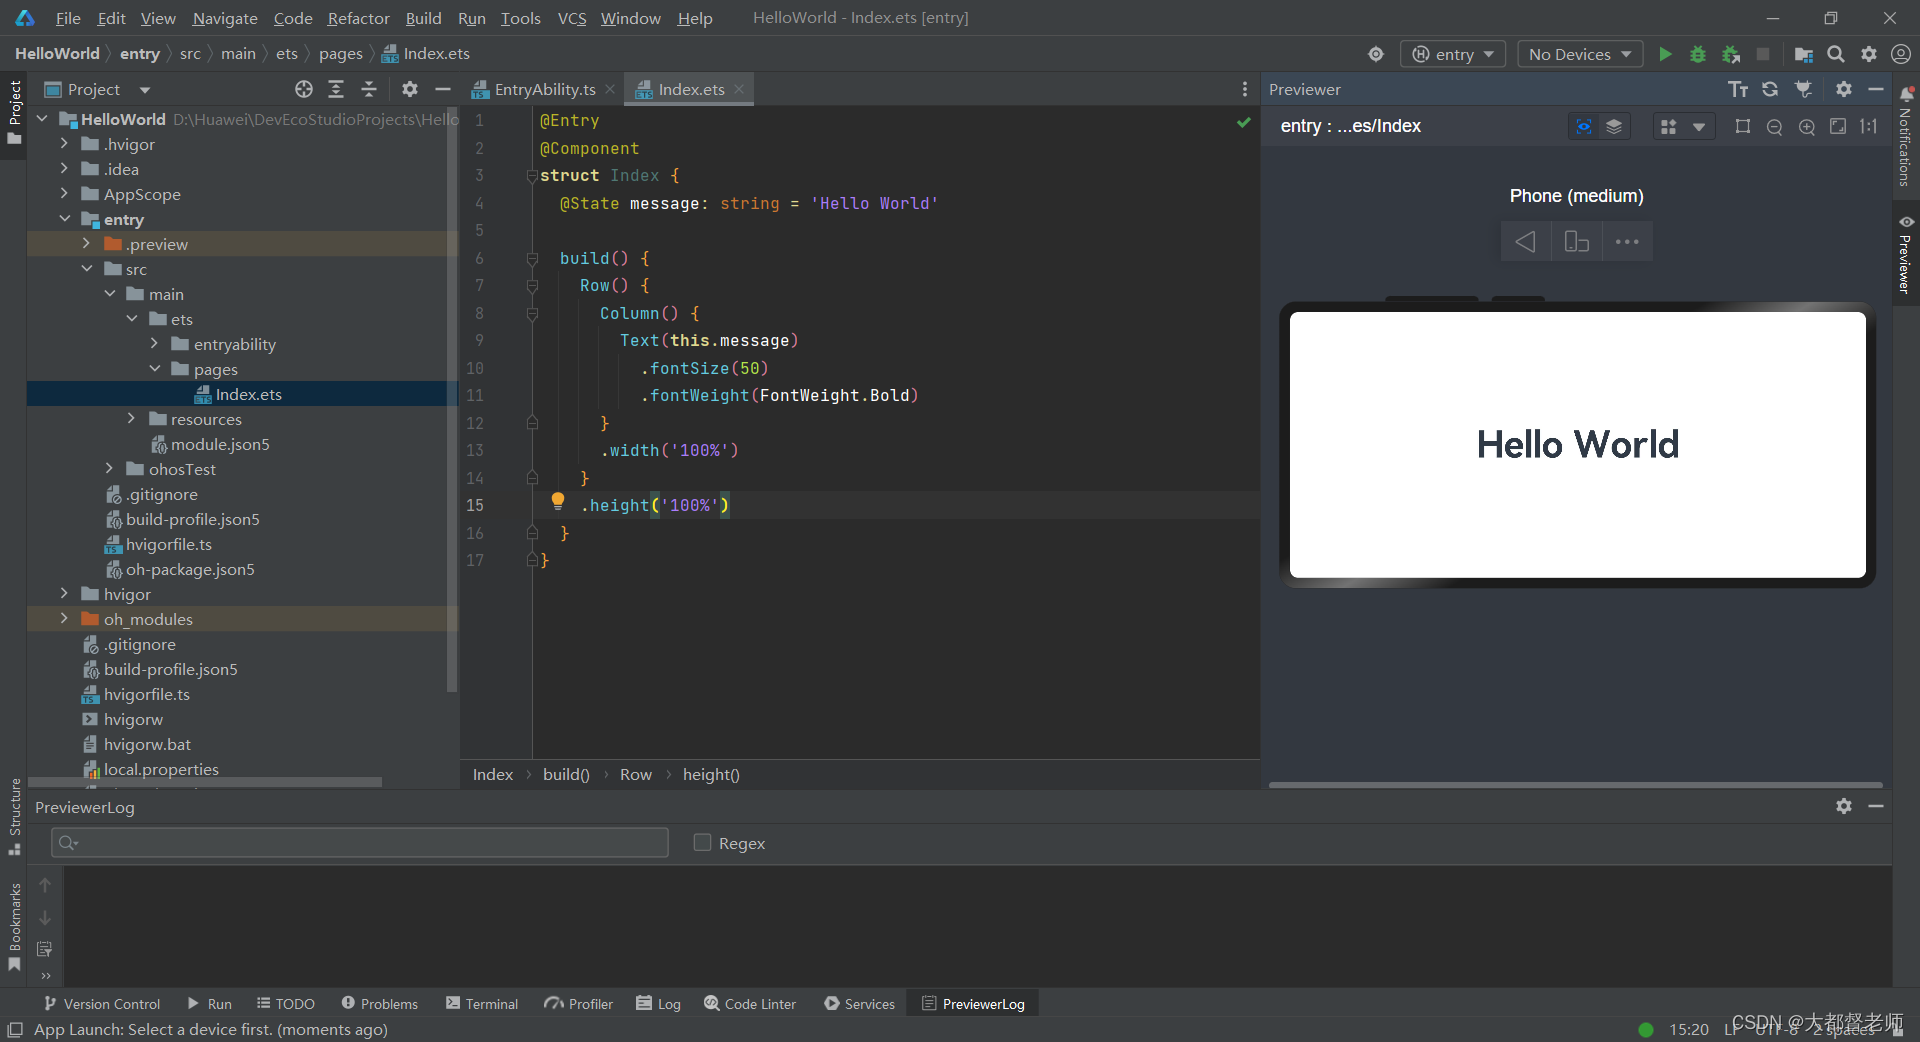Open the multi-device profile dropdown arrow
Screen dimensions: 1920x1042
(1698, 127)
